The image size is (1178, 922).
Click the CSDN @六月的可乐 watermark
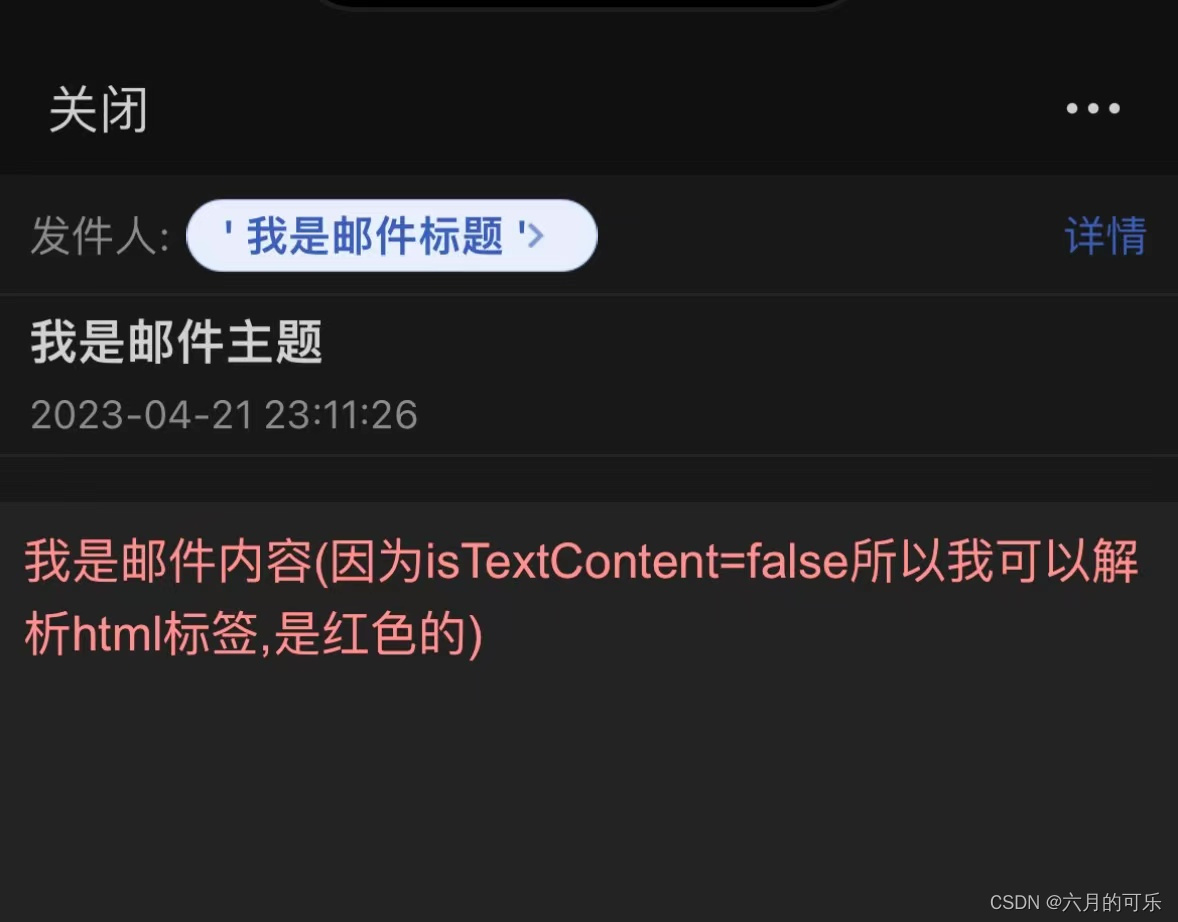(x=1076, y=902)
